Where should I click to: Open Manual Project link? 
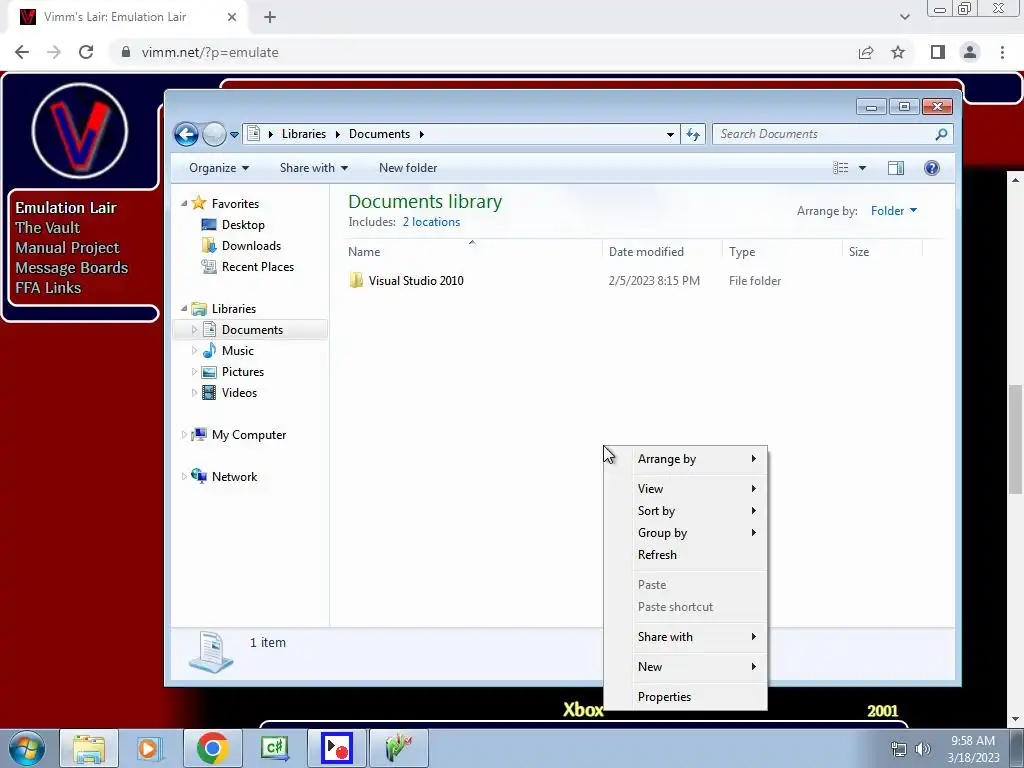pyautogui.click(x=67, y=248)
